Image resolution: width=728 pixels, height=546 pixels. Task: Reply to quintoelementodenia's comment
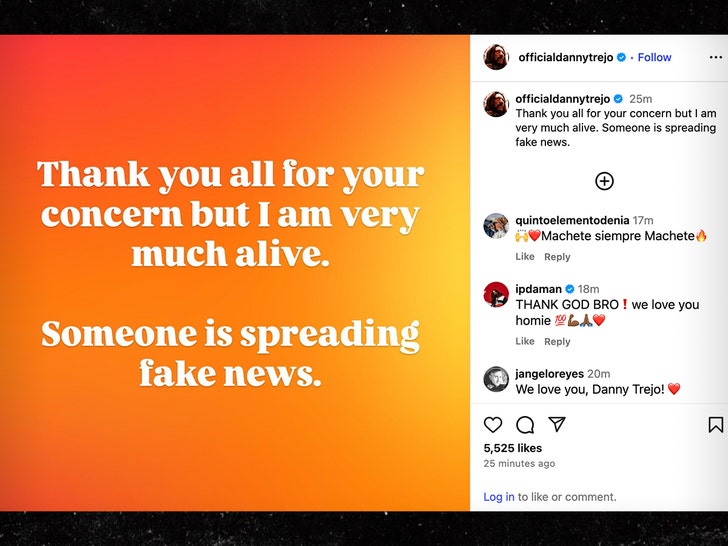[557, 257]
